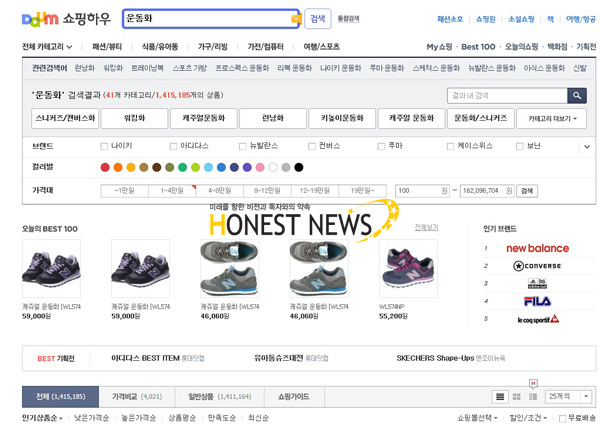Click the first New Balance shoe thumbnail

[51, 268]
